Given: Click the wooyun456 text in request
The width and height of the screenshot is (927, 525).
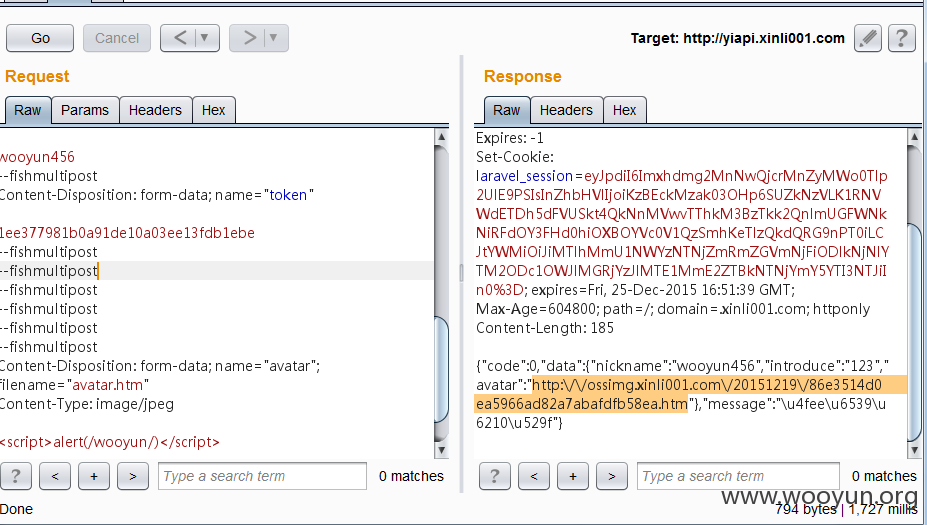Looking at the screenshot, I should click(x=37, y=157).
